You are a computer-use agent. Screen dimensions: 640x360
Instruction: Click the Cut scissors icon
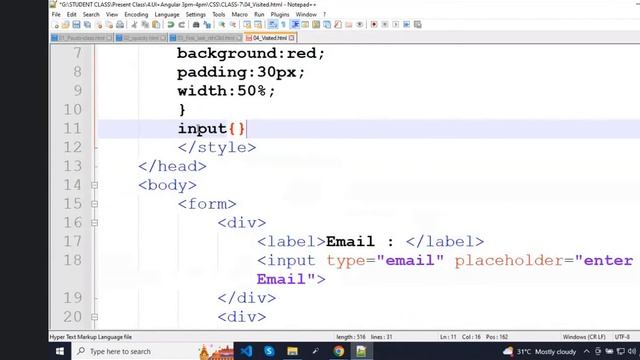pos(133,24)
